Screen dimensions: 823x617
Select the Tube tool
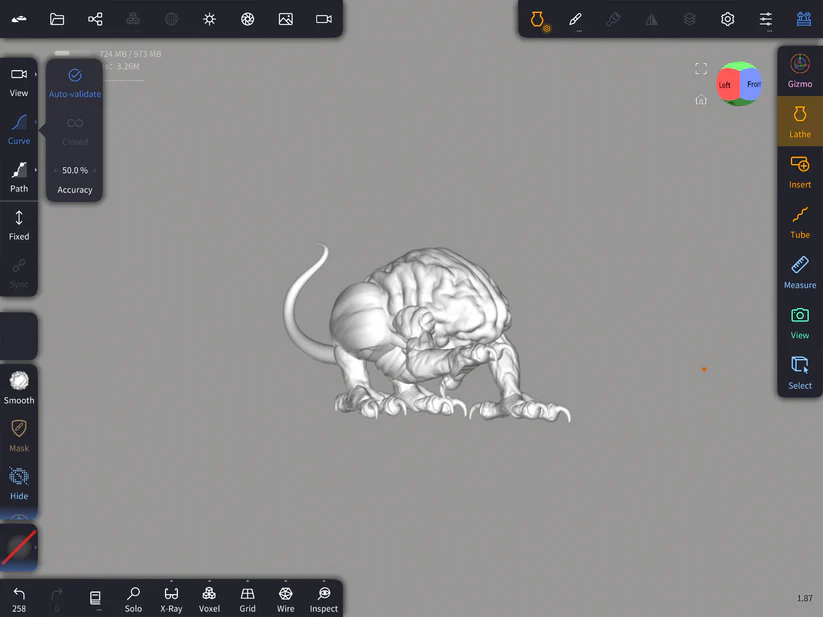(x=800, y=222)
